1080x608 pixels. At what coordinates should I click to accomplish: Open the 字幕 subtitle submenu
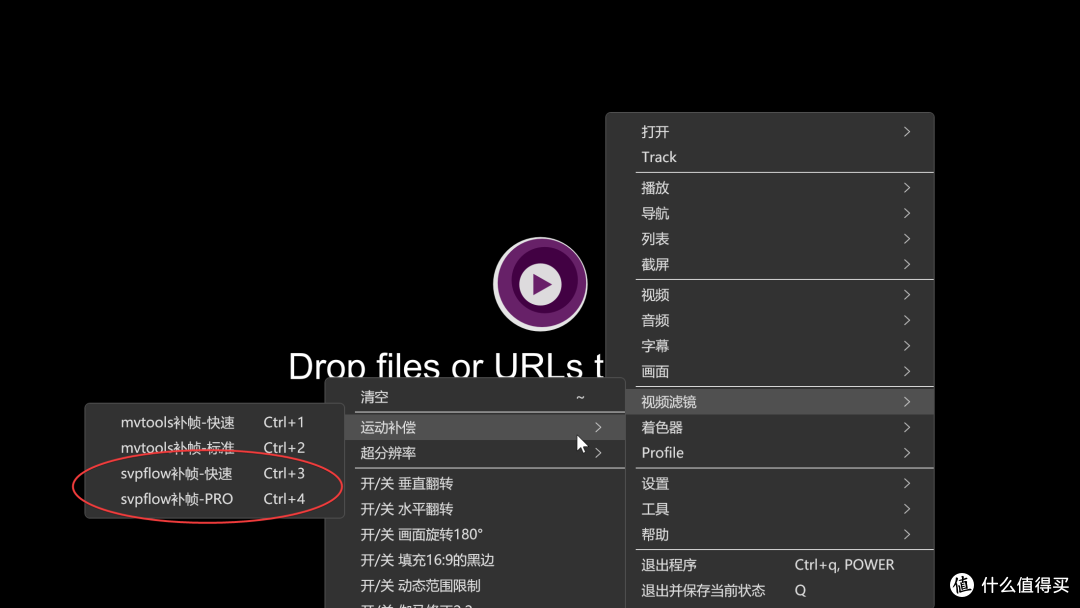click(769, 346)
